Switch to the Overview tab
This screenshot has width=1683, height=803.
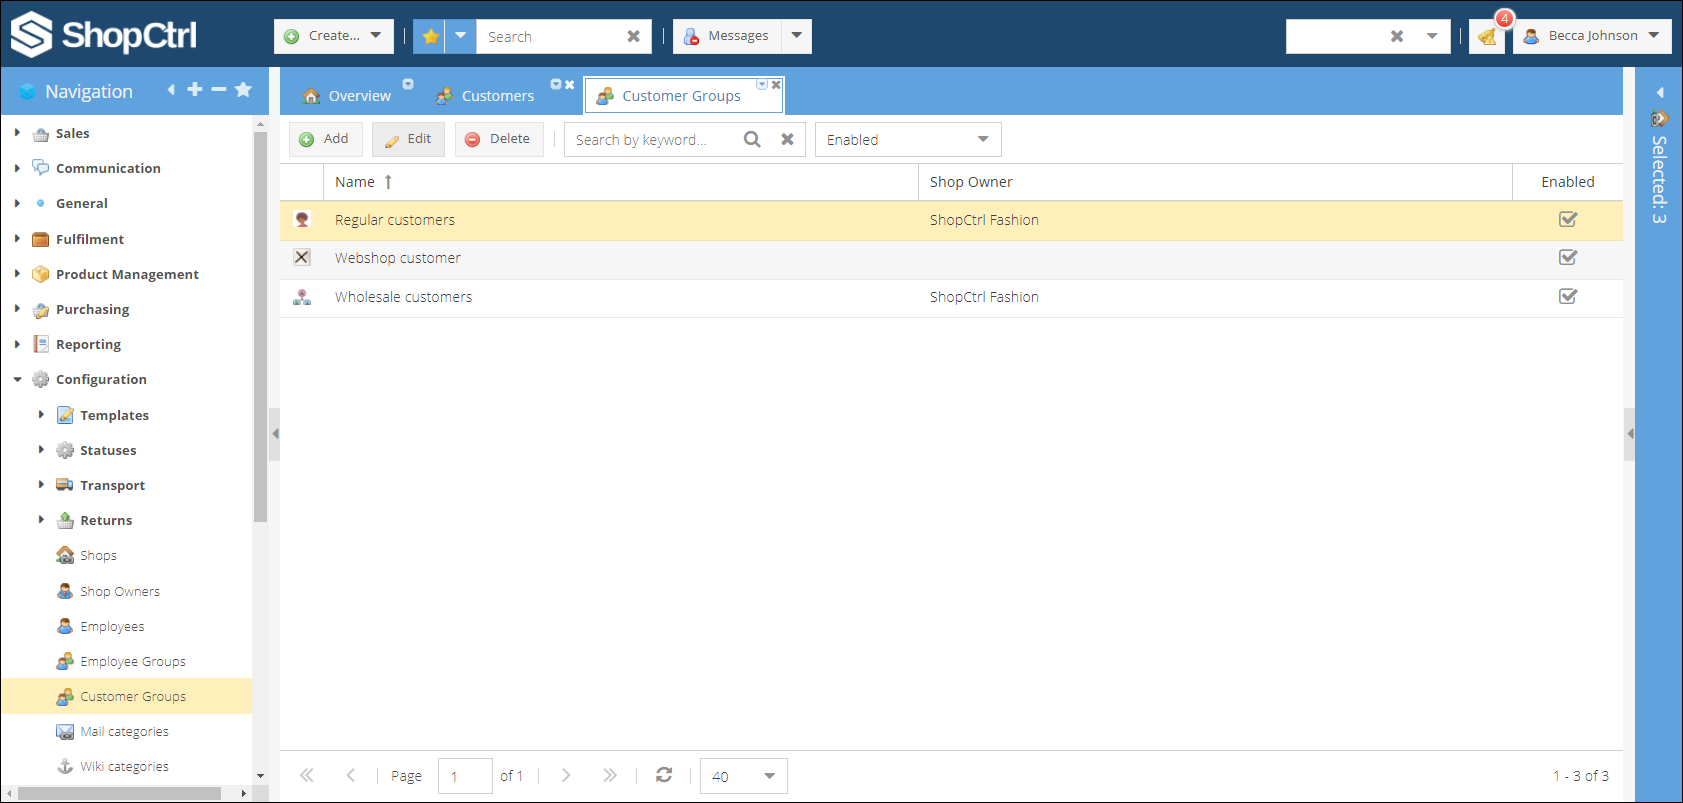coord(347,96)
